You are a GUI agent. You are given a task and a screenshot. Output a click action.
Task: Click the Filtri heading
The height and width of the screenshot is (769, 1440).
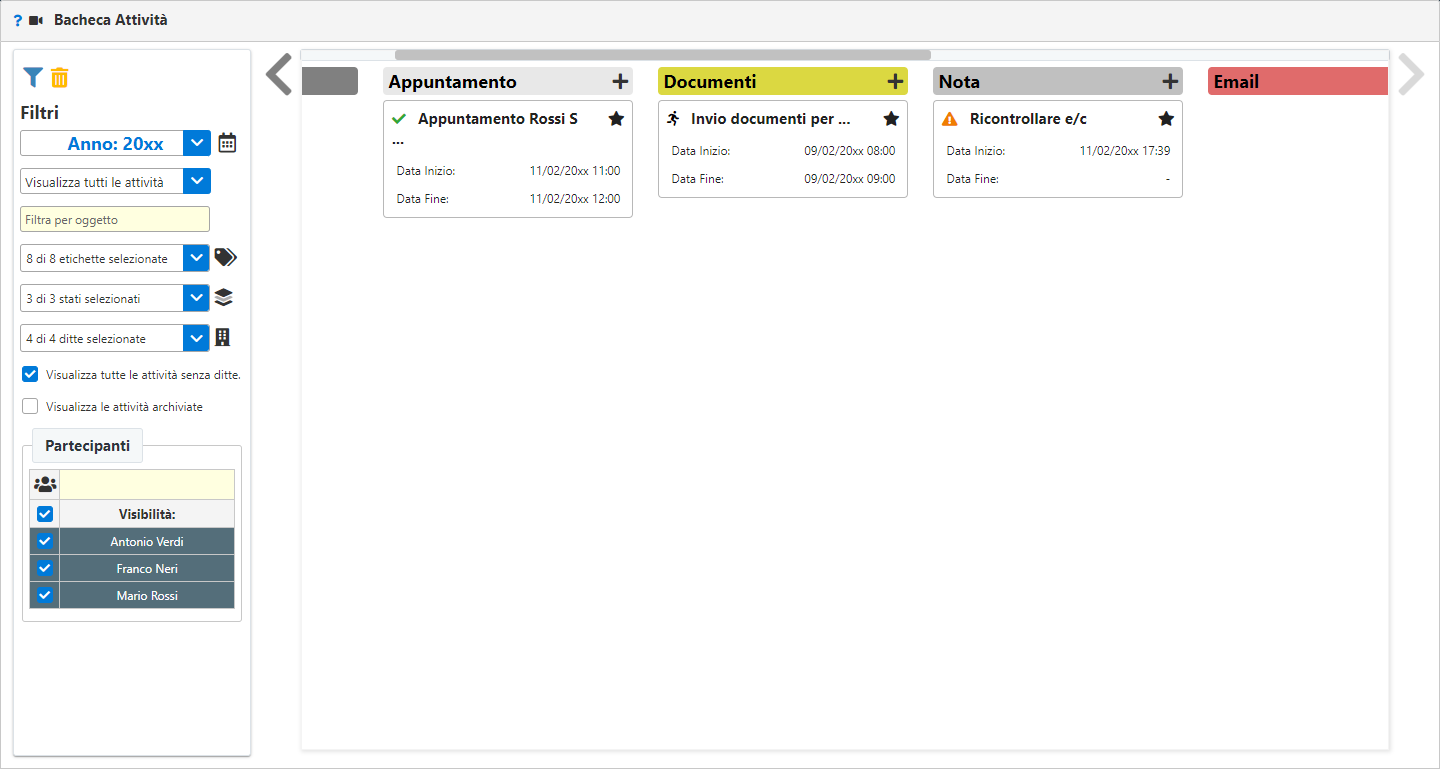[x=40, y=113]
